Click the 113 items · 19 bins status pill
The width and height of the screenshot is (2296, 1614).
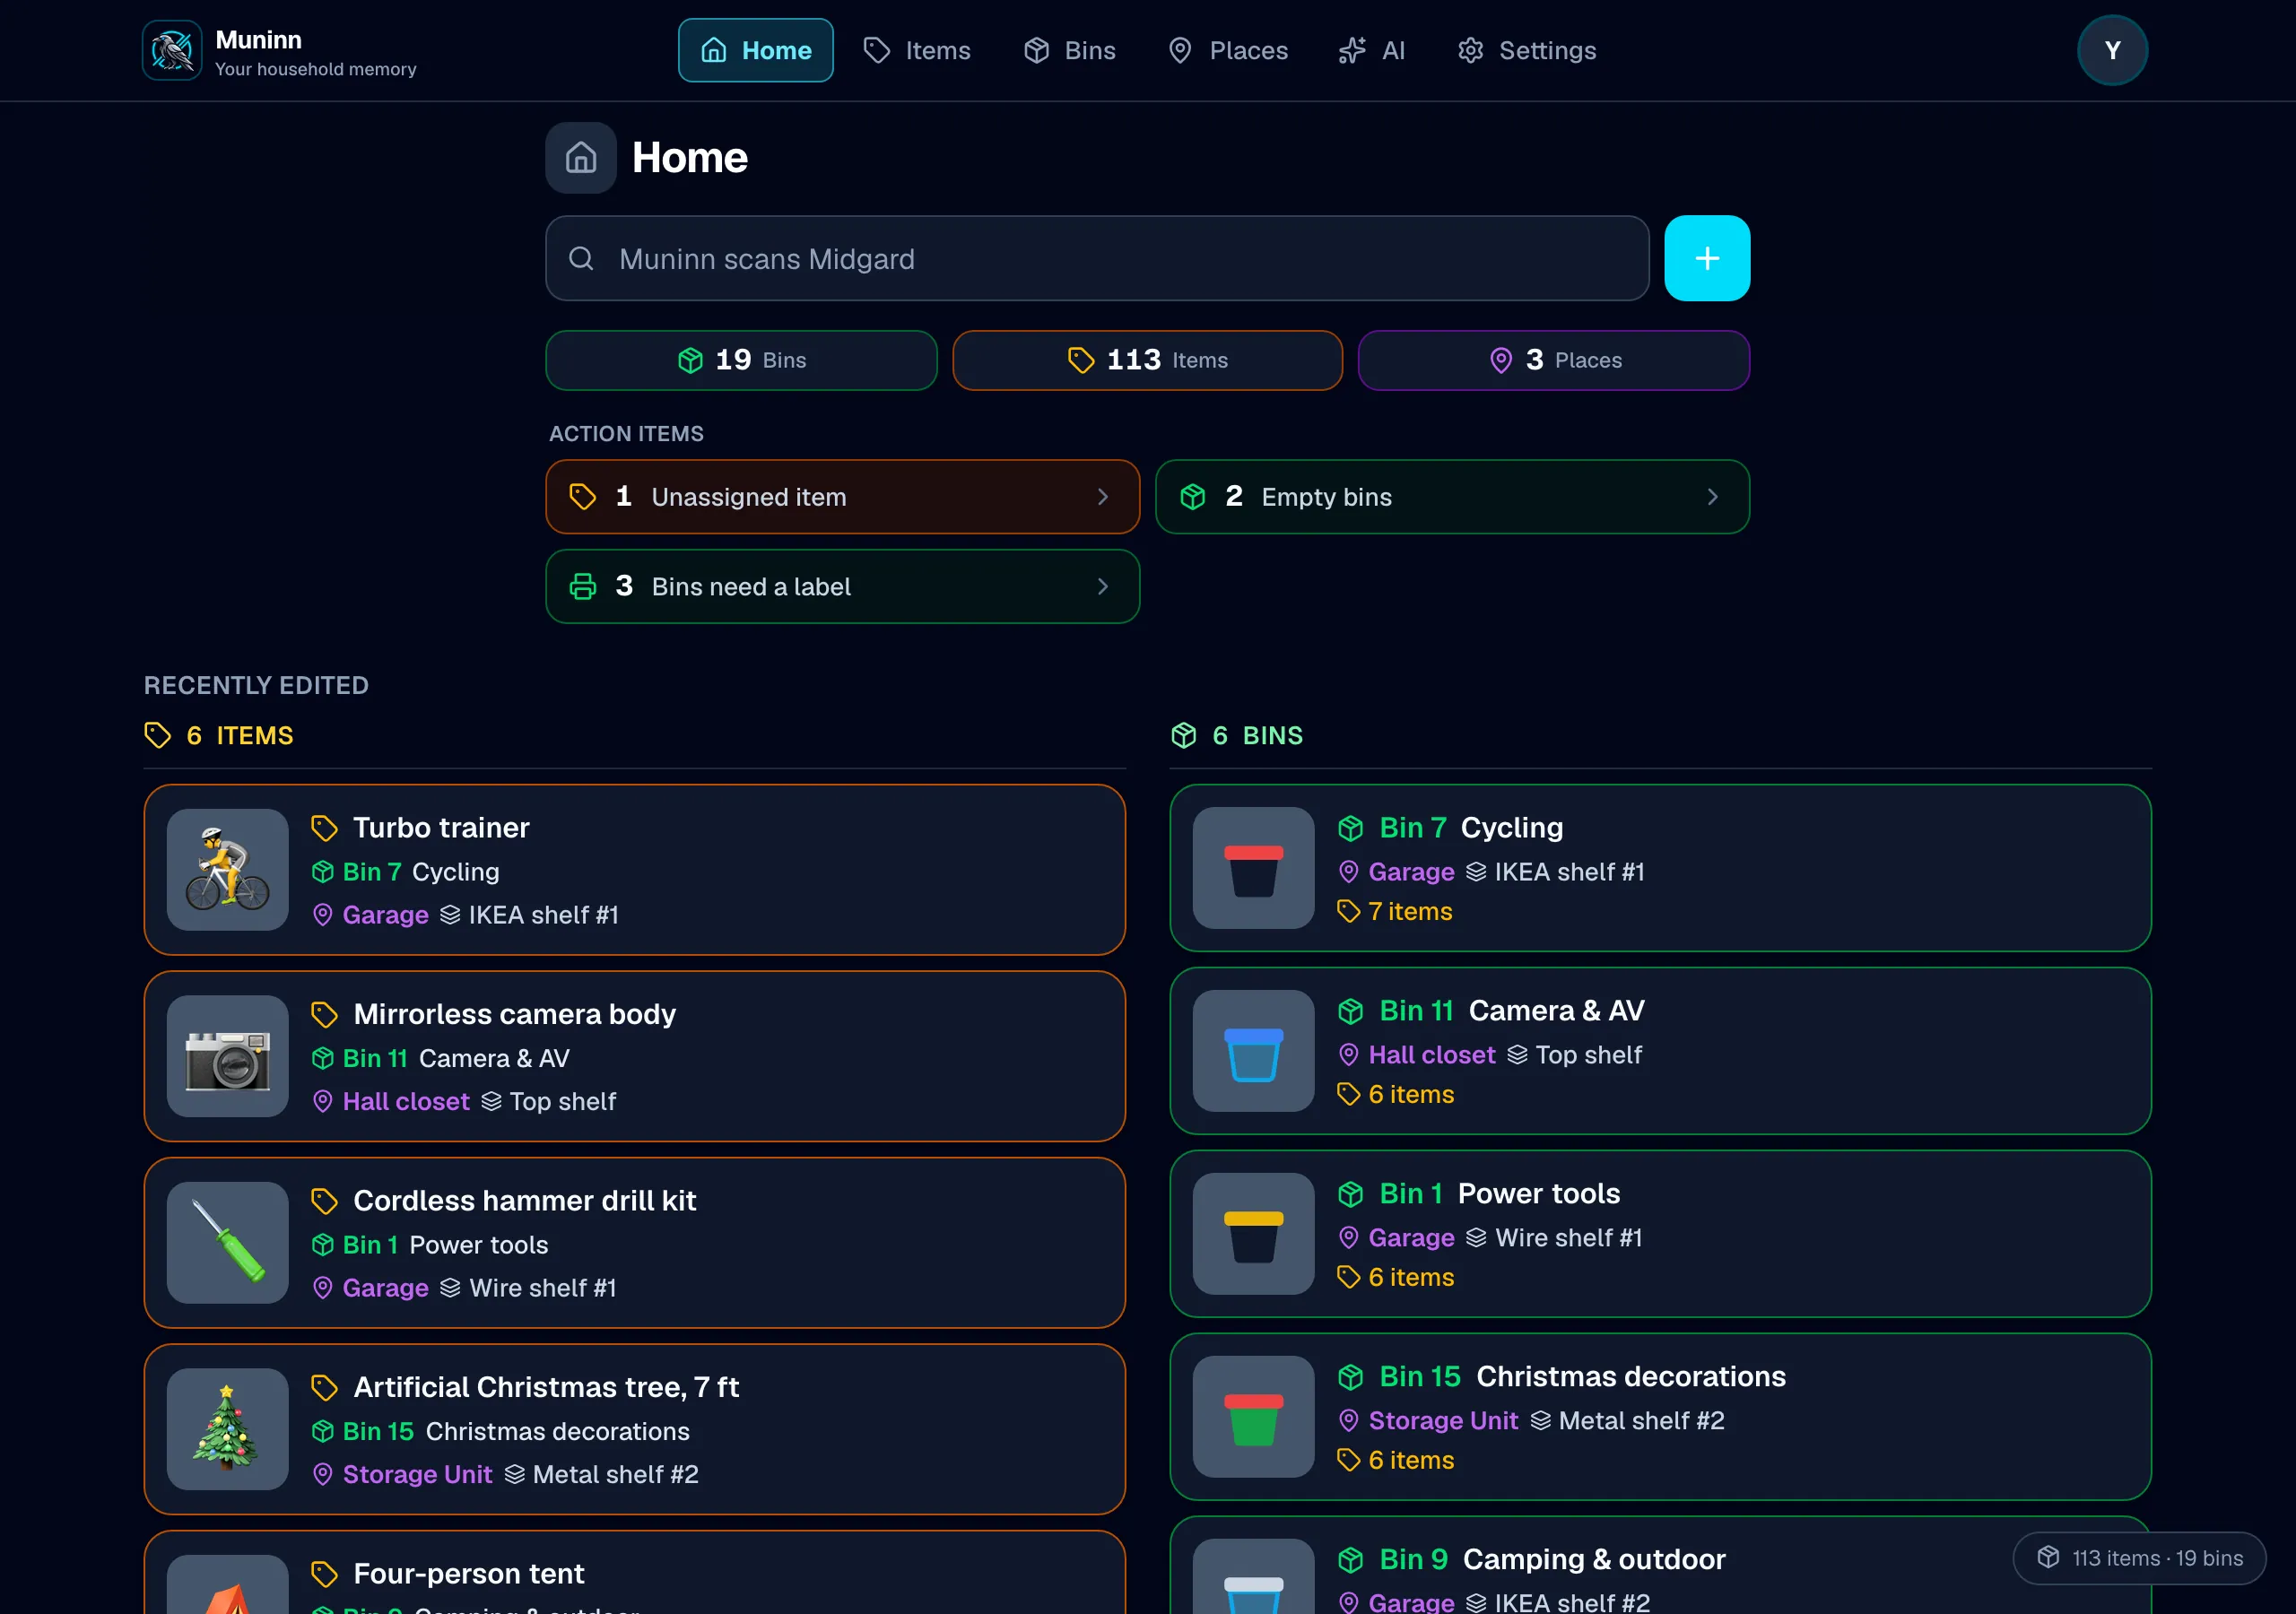2139,1558
